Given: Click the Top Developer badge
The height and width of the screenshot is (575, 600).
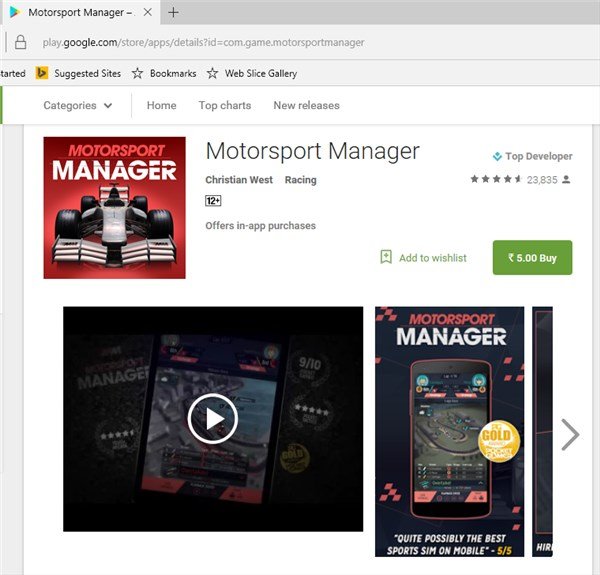Looking at the screenshot, I should 532,156.
